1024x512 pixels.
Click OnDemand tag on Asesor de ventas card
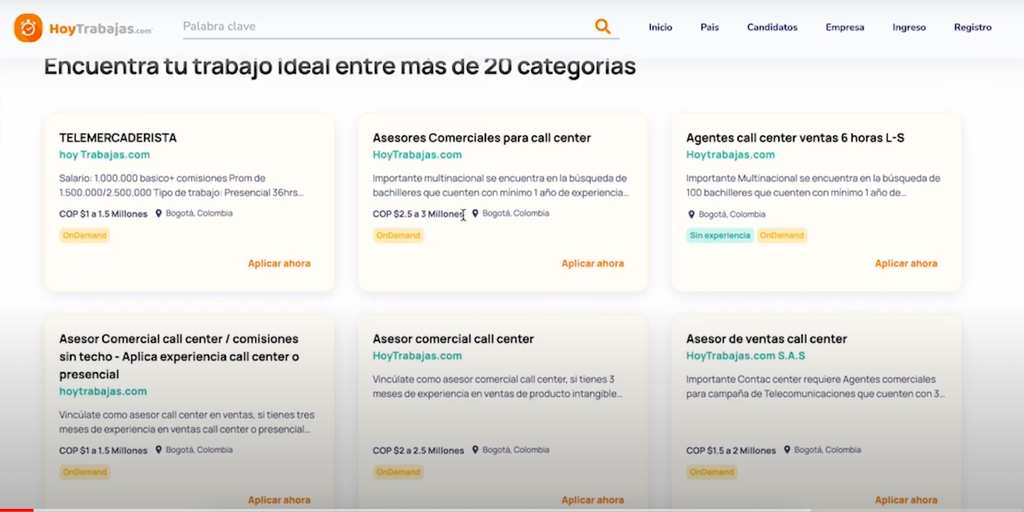point(712,472)
